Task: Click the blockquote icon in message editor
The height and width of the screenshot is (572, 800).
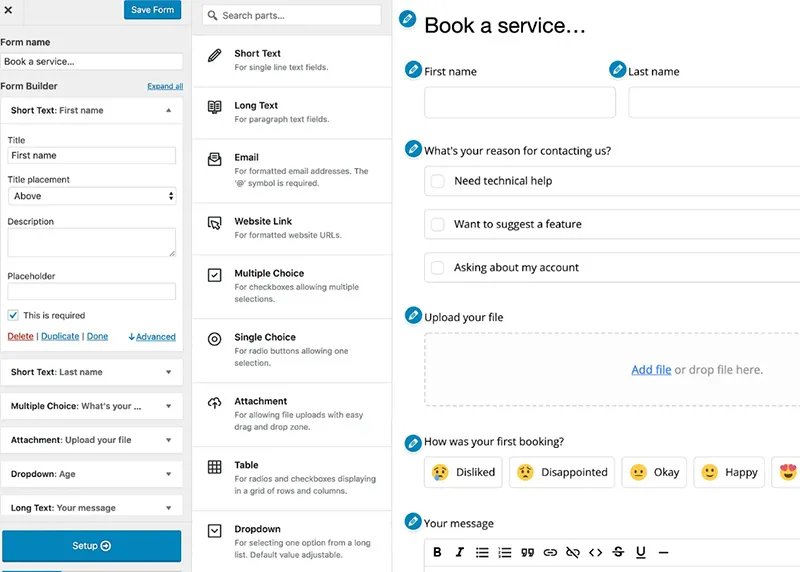Action: tap(526, 552)
